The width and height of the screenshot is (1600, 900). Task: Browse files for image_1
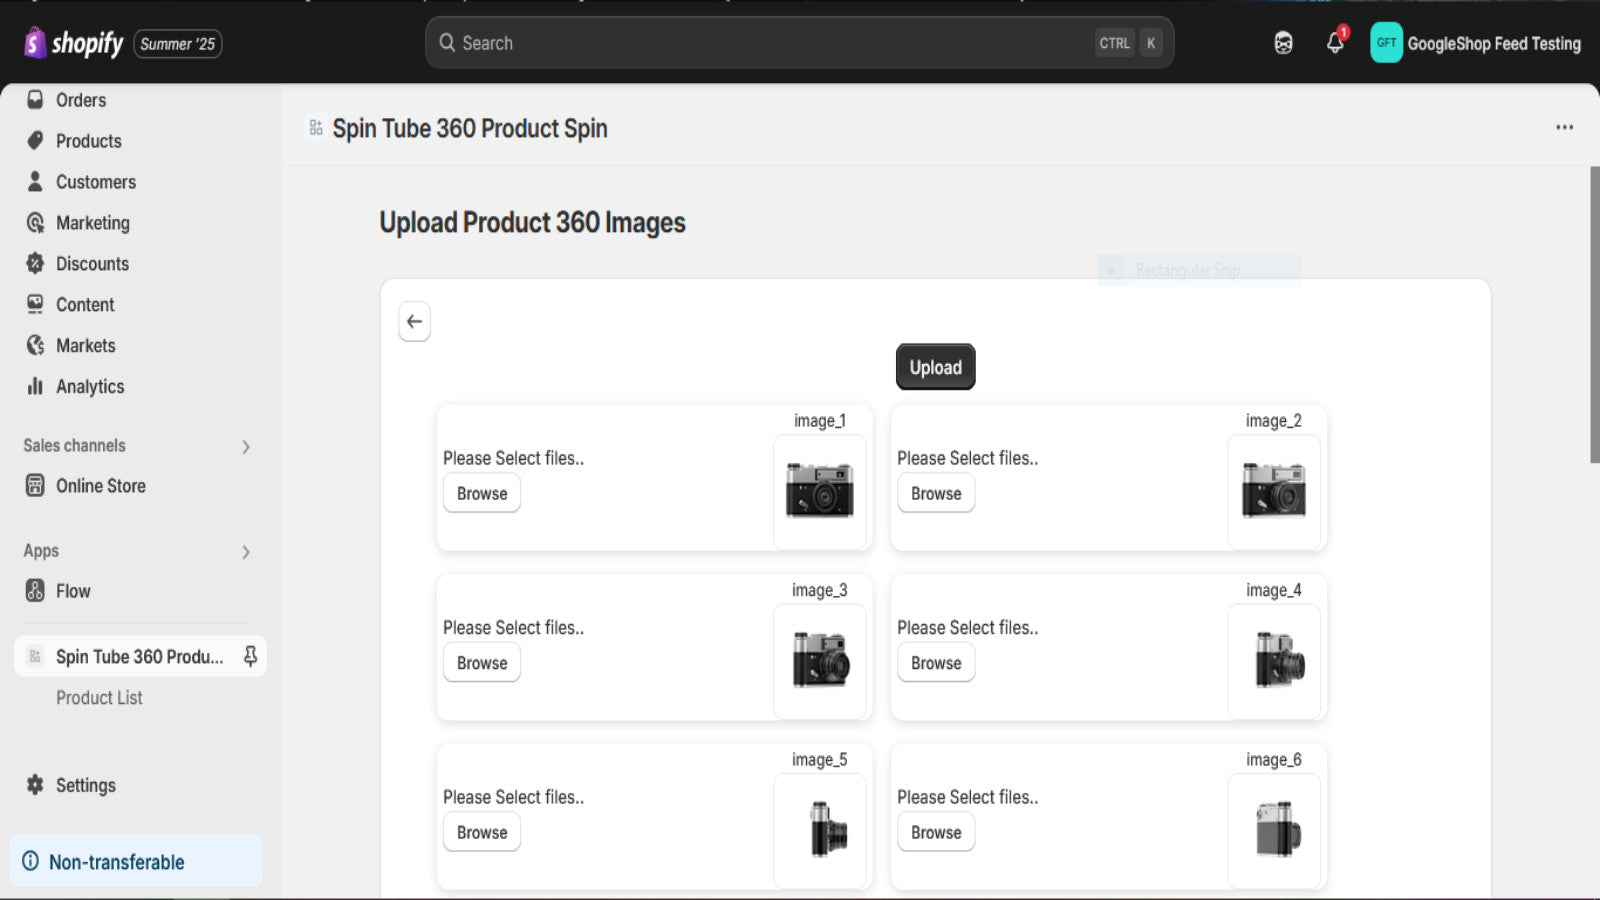481,493
